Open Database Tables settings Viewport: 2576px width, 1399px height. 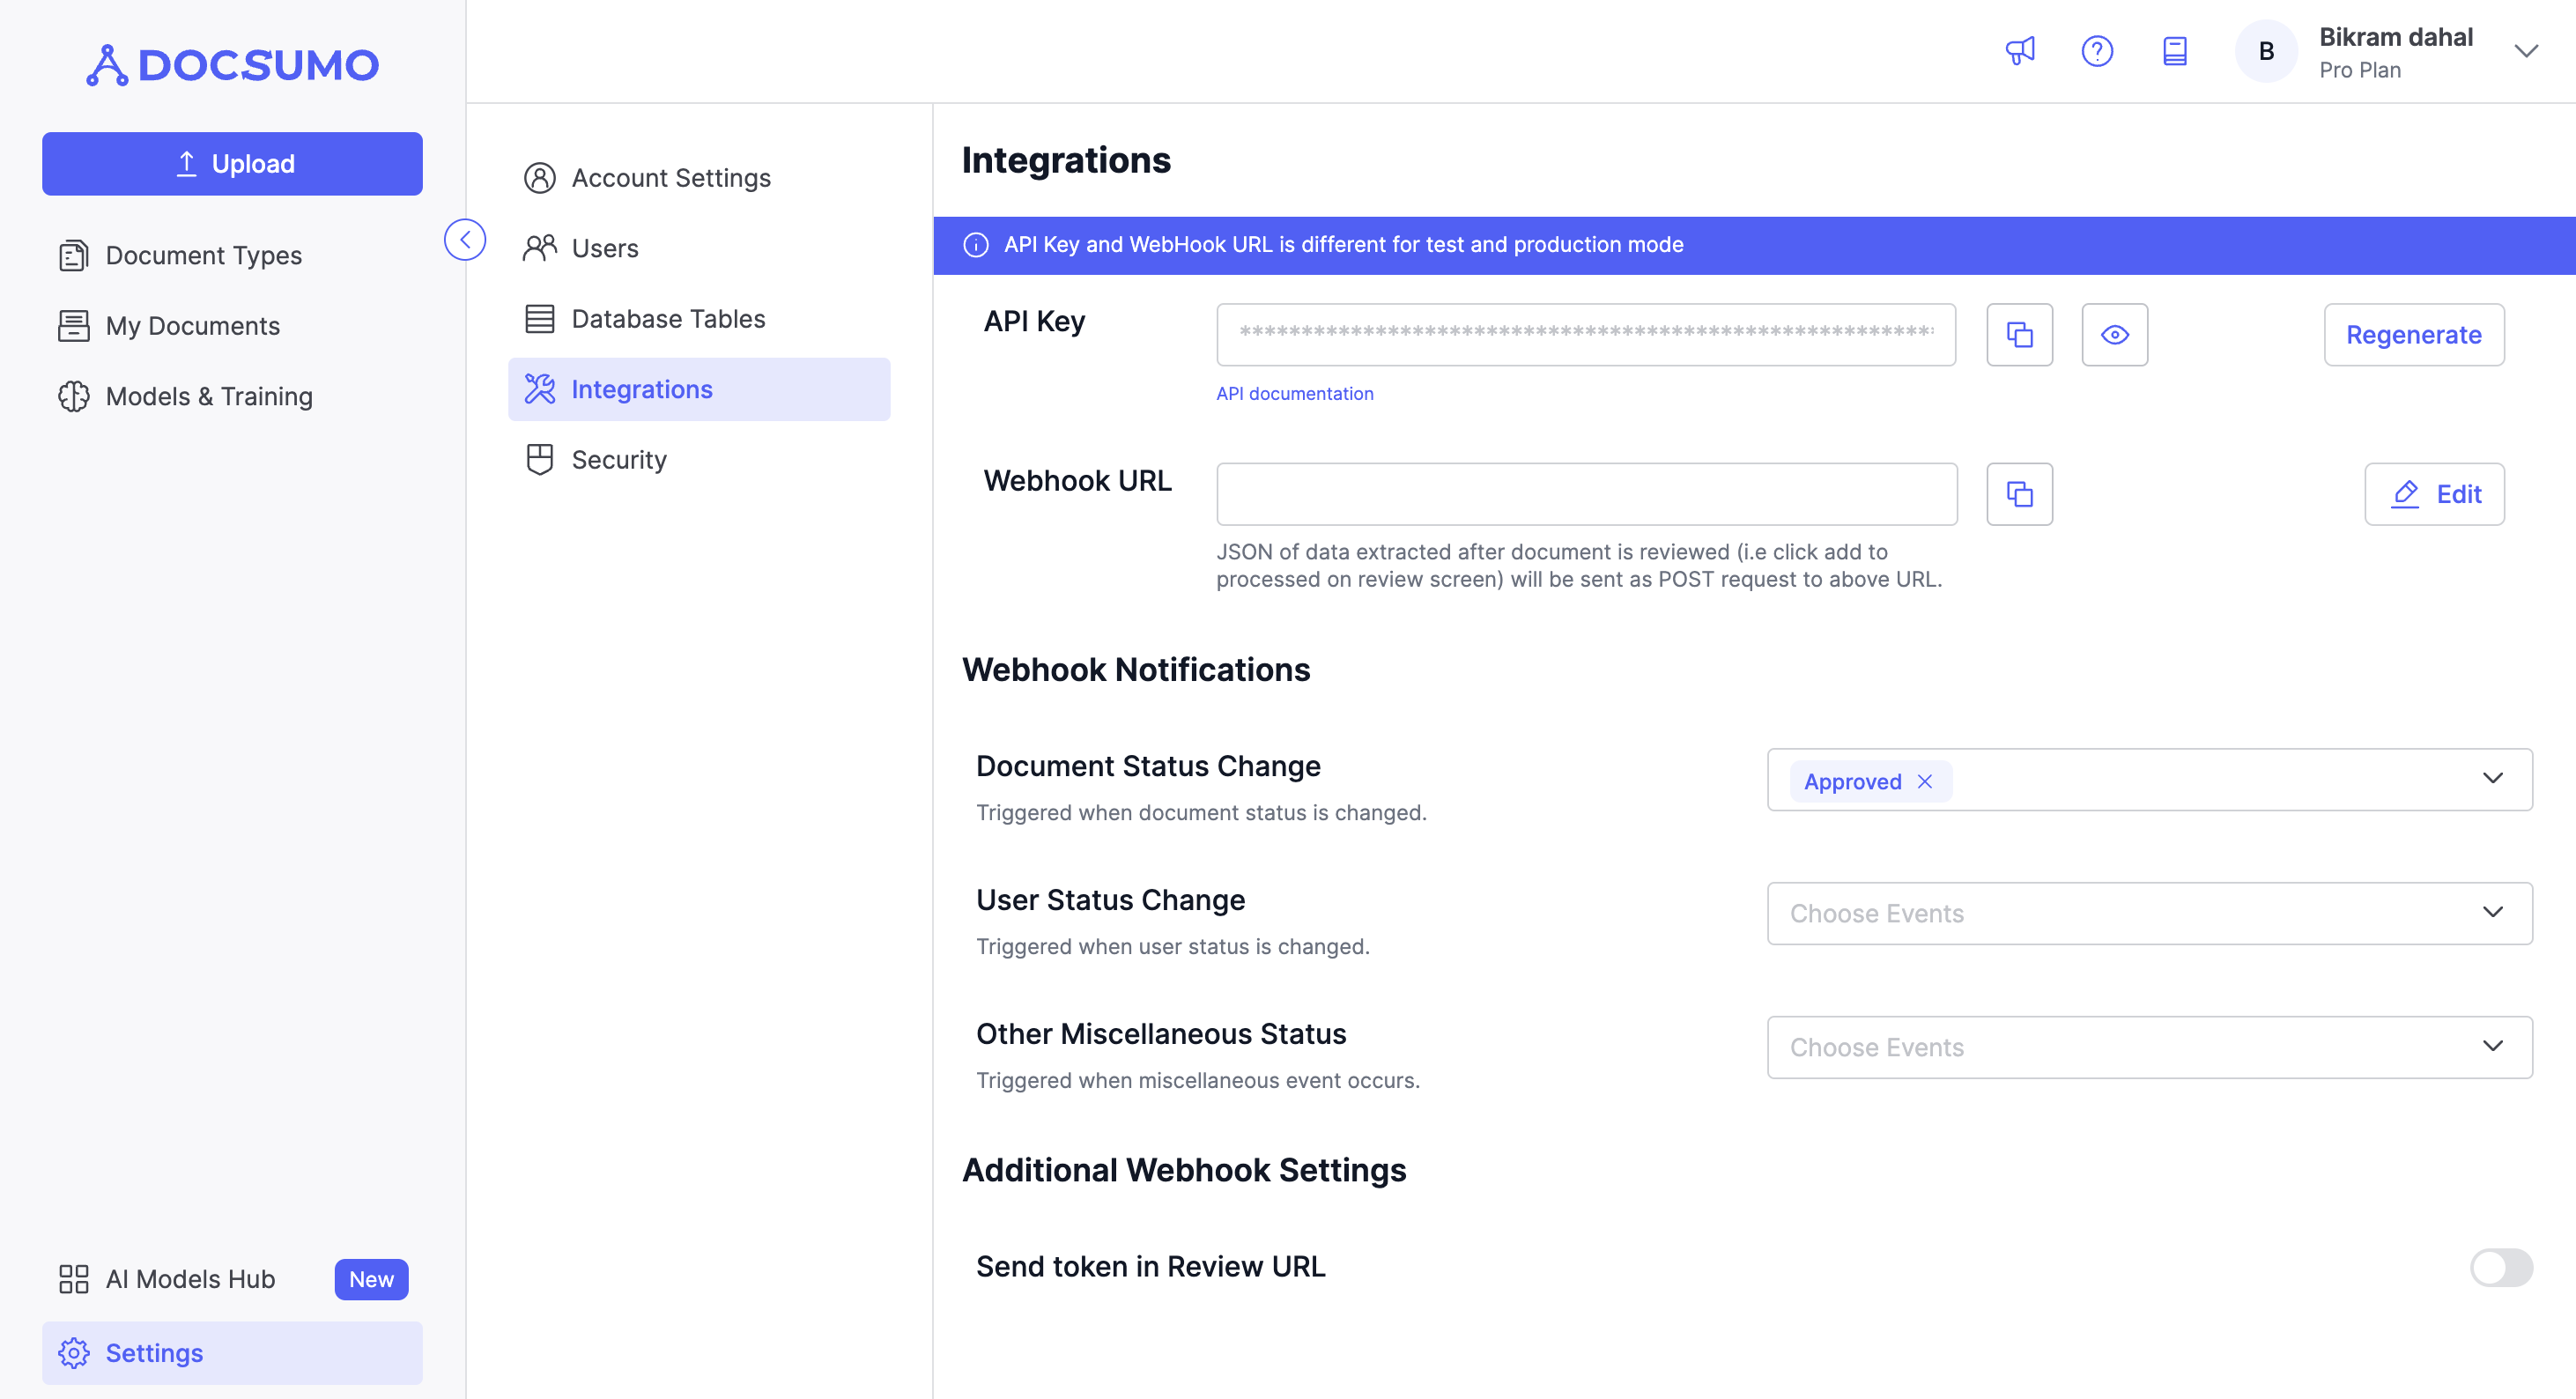click(x=667, y=319)
